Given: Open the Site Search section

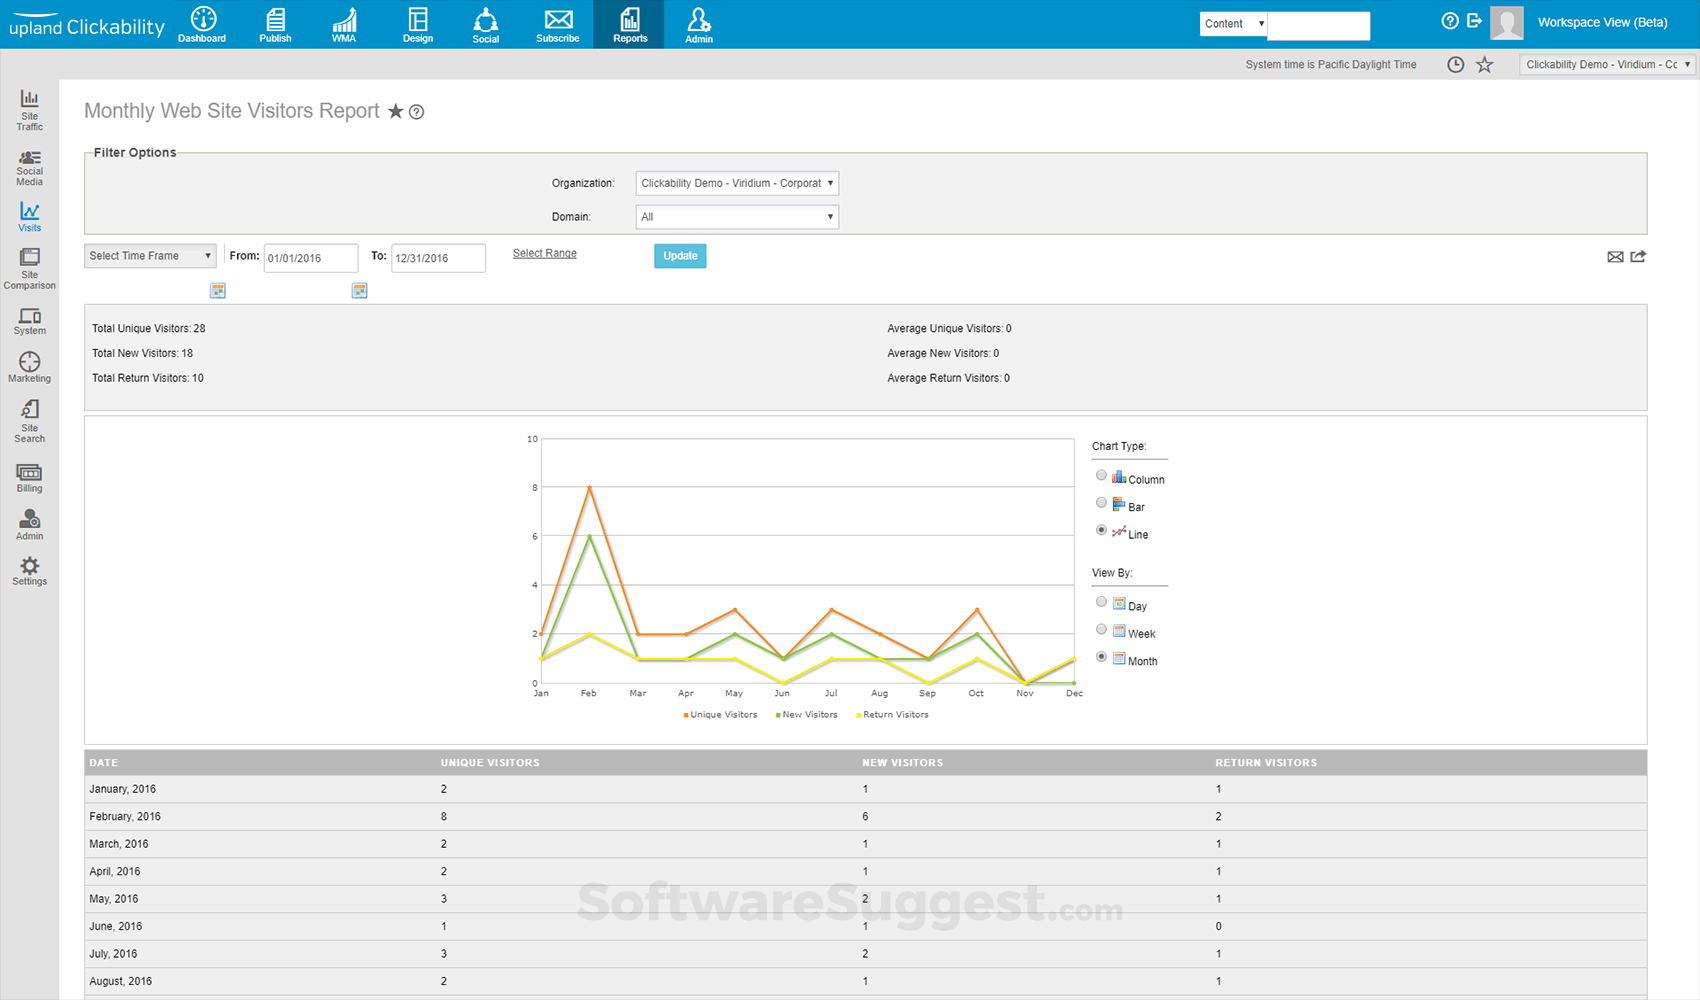Looking at the screenshot, I should click(x=29, y=419).
